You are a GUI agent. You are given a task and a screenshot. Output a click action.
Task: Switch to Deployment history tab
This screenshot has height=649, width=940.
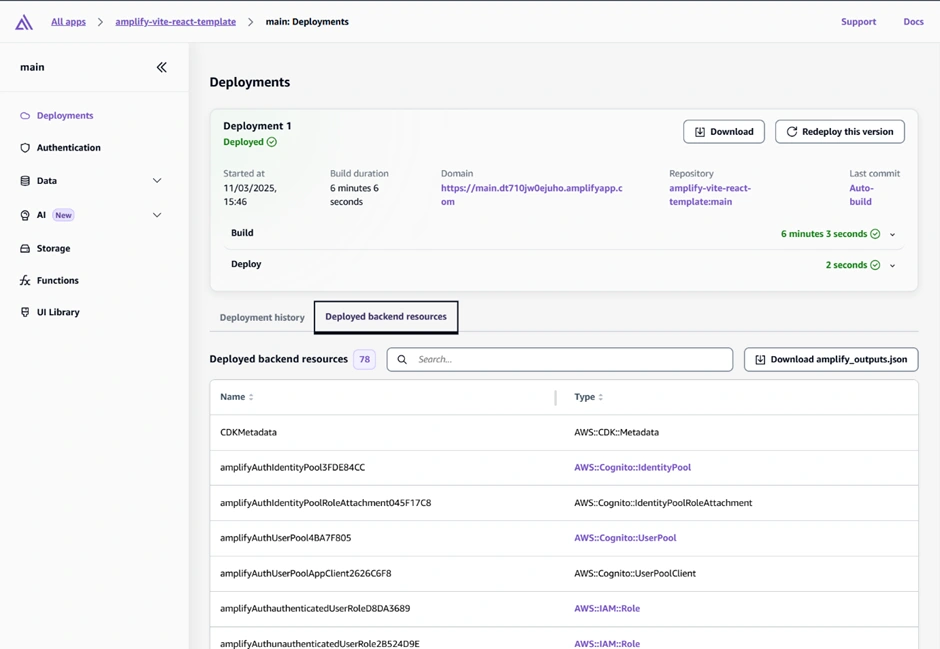point(262,317)
